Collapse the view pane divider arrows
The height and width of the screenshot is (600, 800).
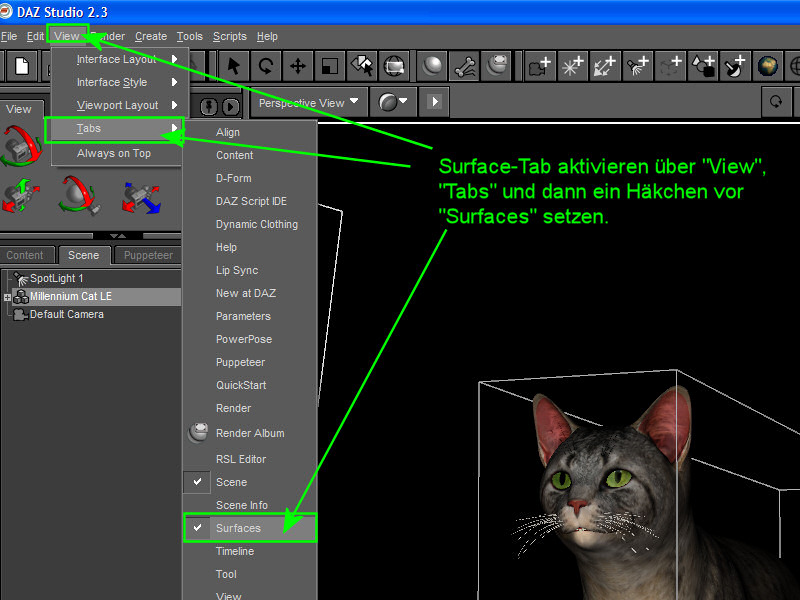(x=118, y=236)
